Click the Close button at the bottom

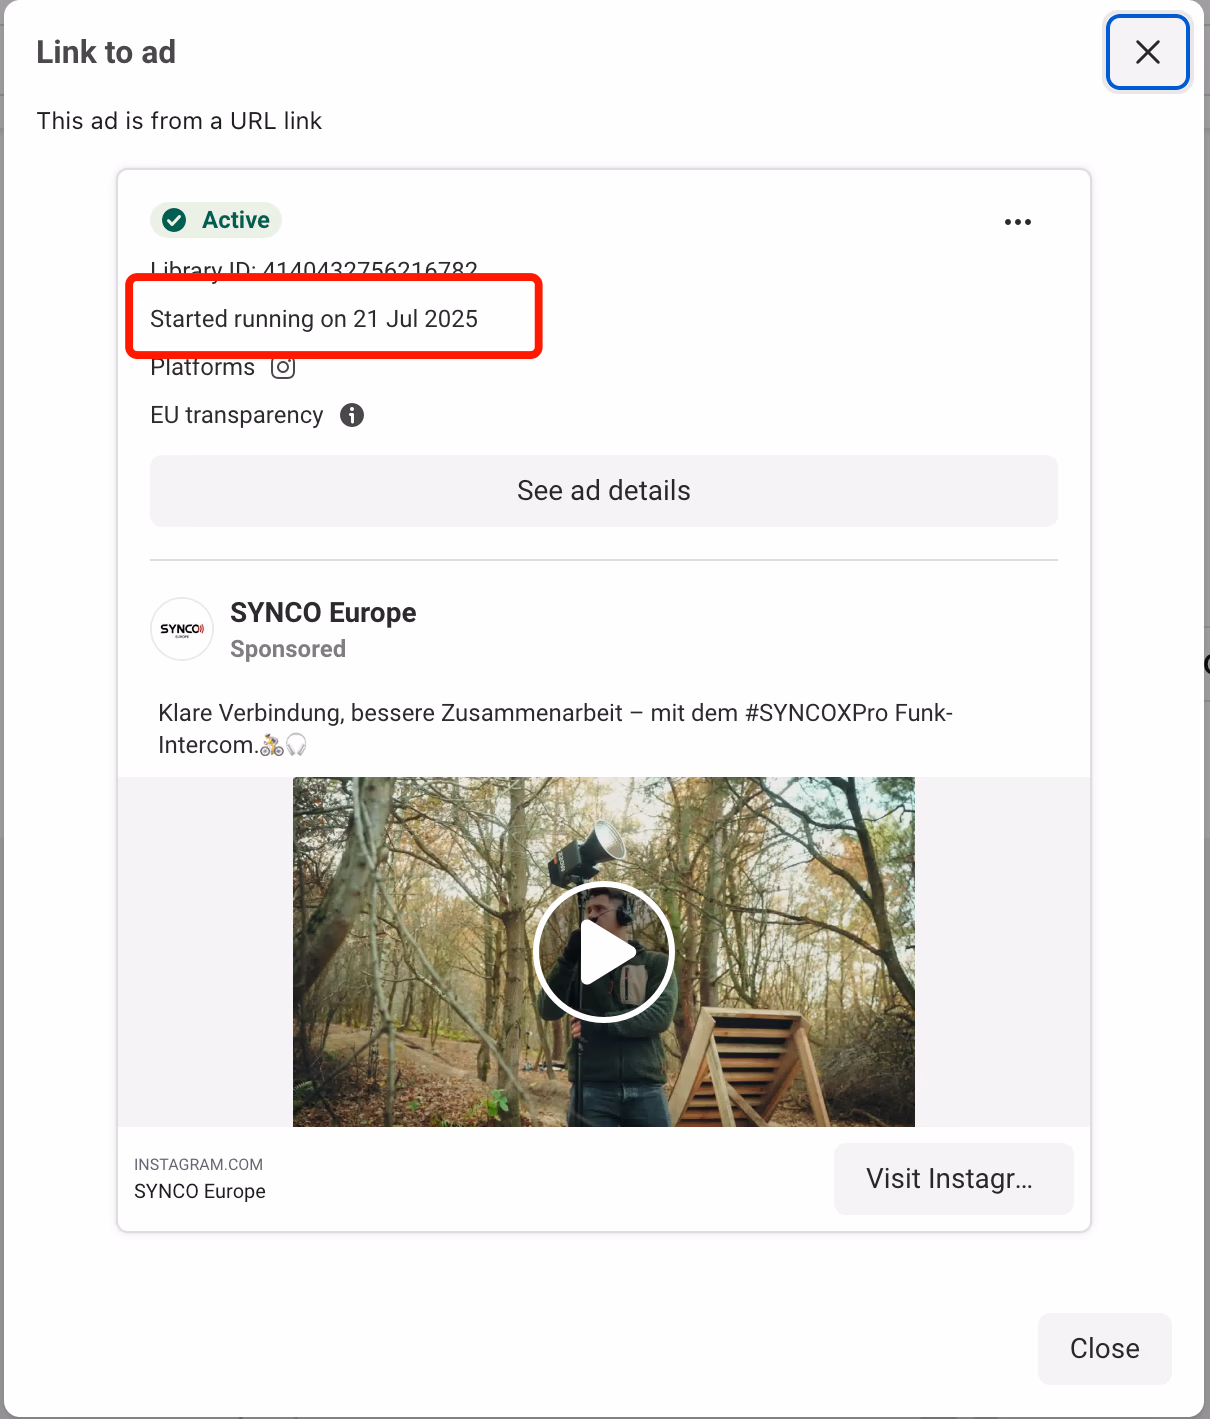pos(1104,1348)
